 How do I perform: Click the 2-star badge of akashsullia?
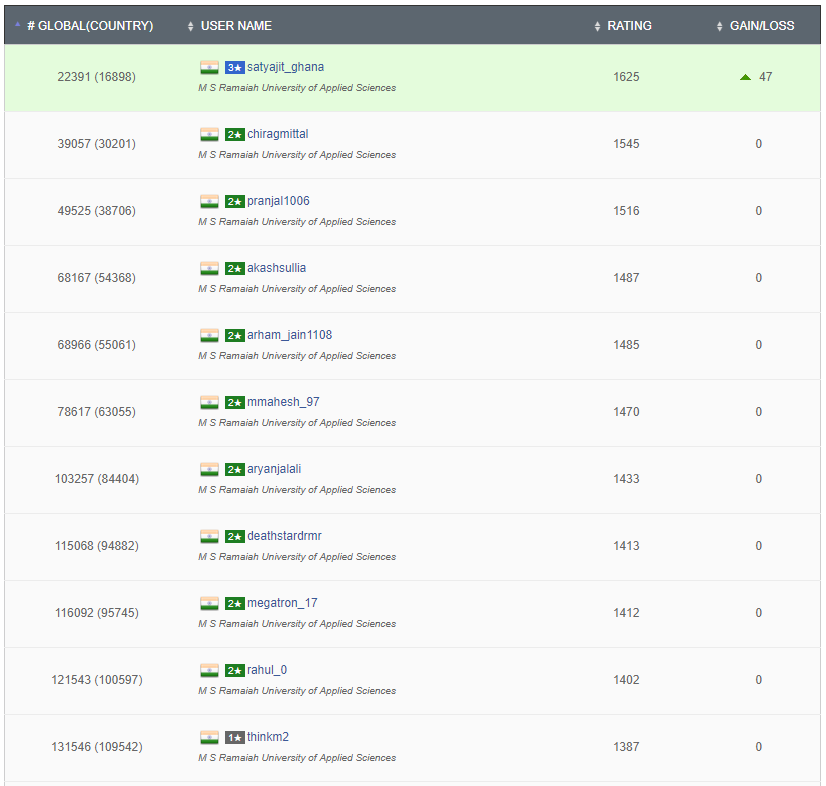tap(235, 268)
